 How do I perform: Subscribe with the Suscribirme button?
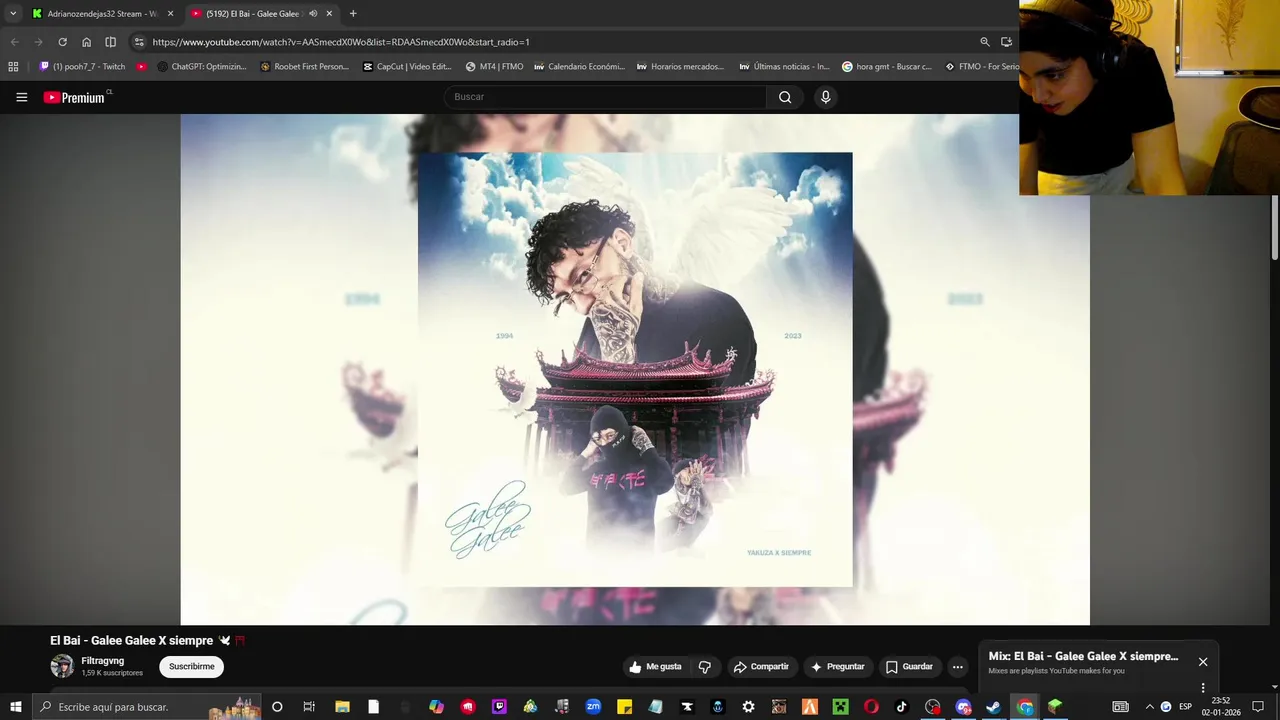191,667
